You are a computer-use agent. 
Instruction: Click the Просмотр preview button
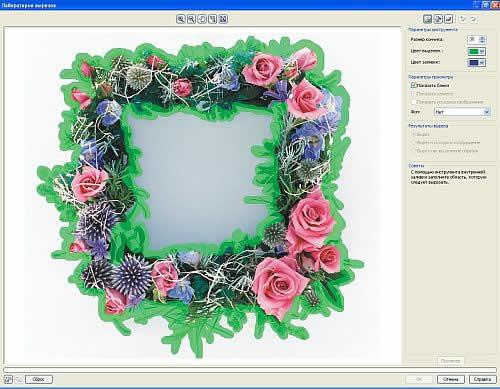(x=450, y=361)
